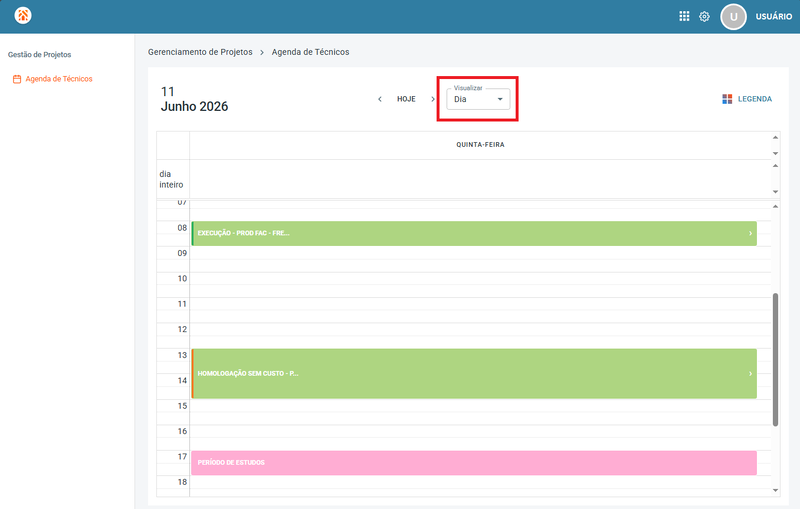Go to next day arrow
This screenshot has width=800, height=509.
pos(433,99)
